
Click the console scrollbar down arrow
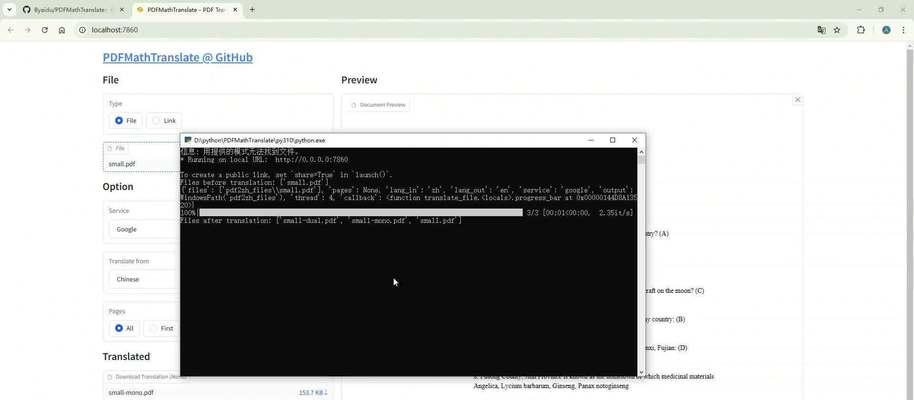point(641,372)
